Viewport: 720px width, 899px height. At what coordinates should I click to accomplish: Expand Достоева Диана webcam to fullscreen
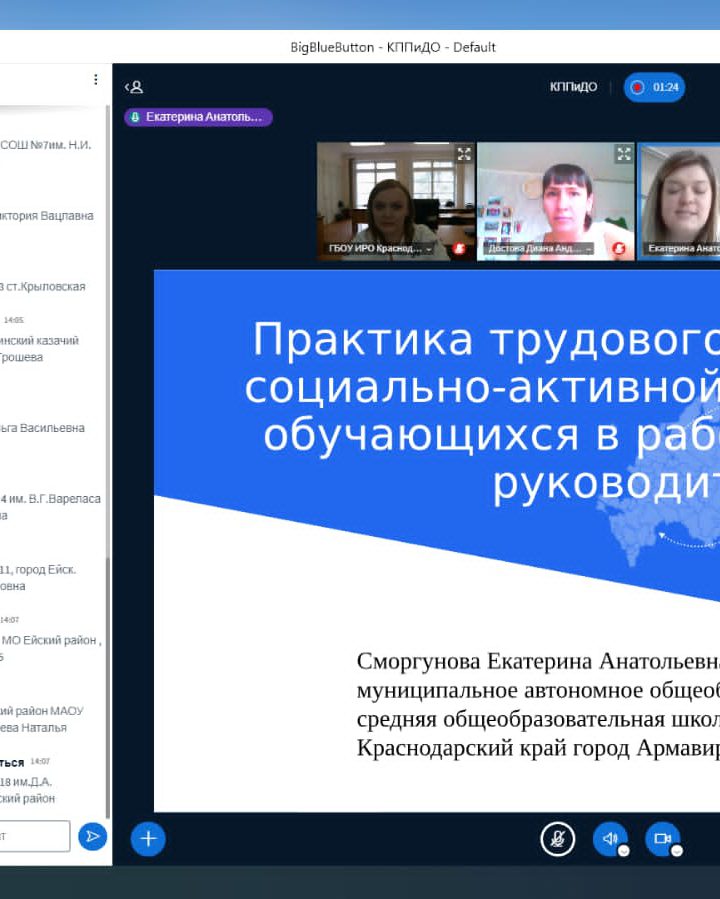point(624,153)
